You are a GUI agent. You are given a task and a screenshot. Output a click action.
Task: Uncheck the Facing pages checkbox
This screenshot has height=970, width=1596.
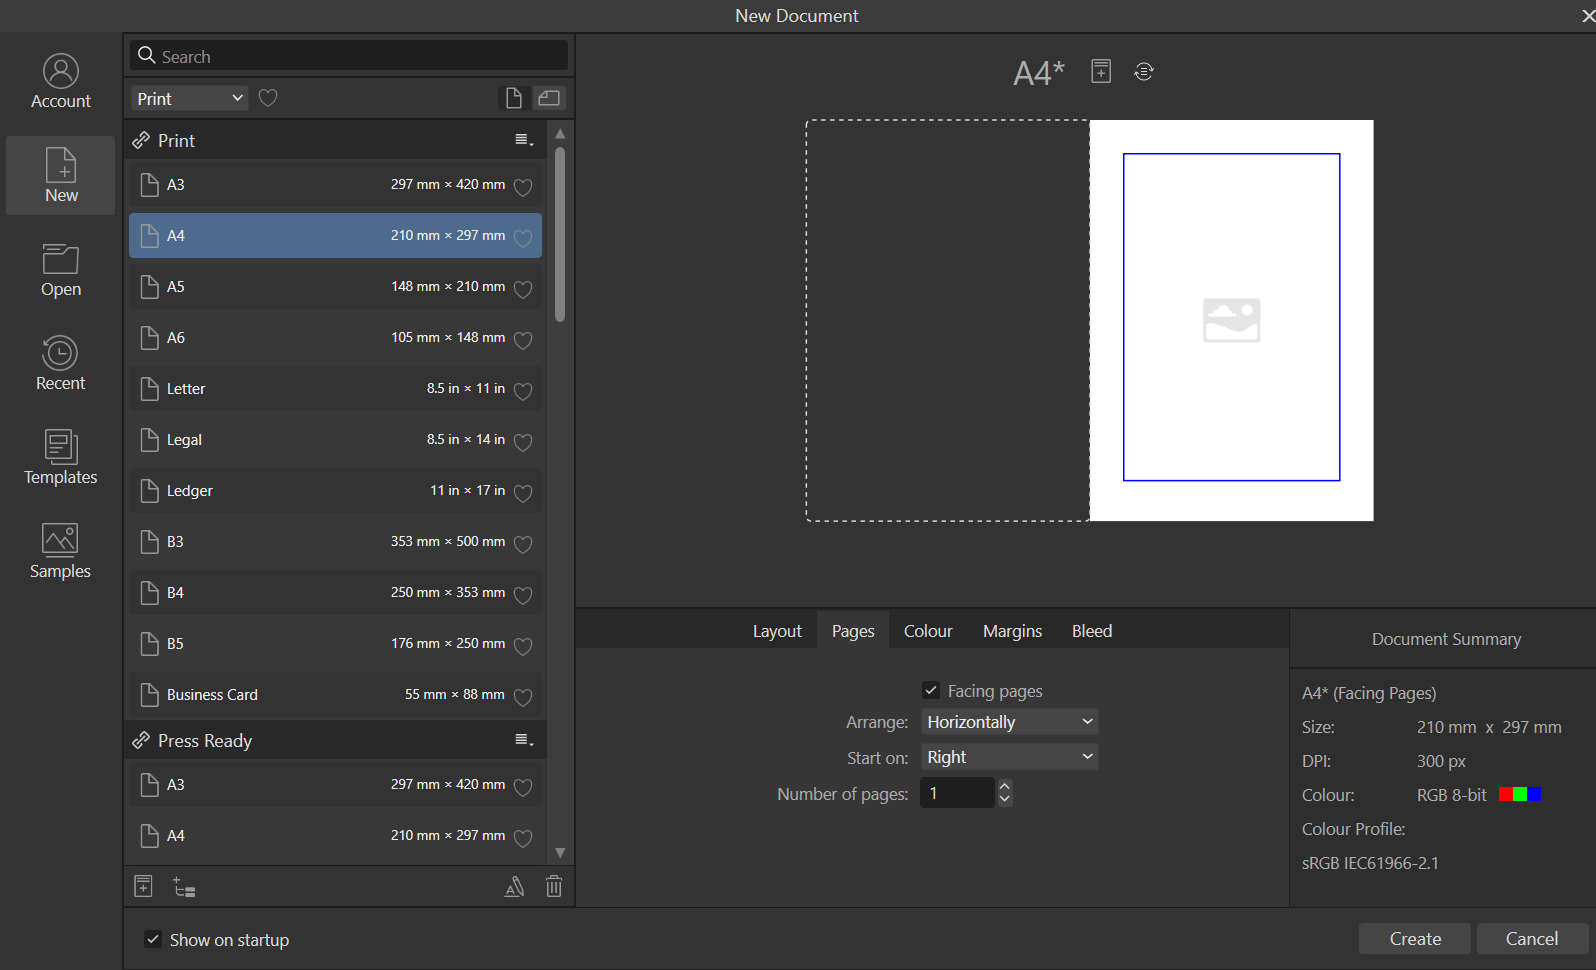click(x=931, y=690)
